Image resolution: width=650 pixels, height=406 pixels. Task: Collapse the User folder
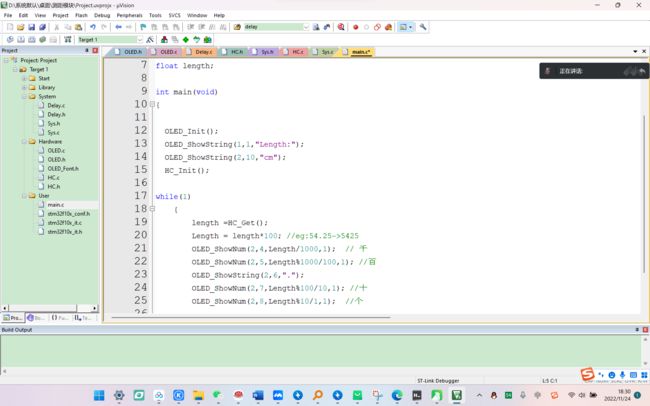tap(24, 196)
